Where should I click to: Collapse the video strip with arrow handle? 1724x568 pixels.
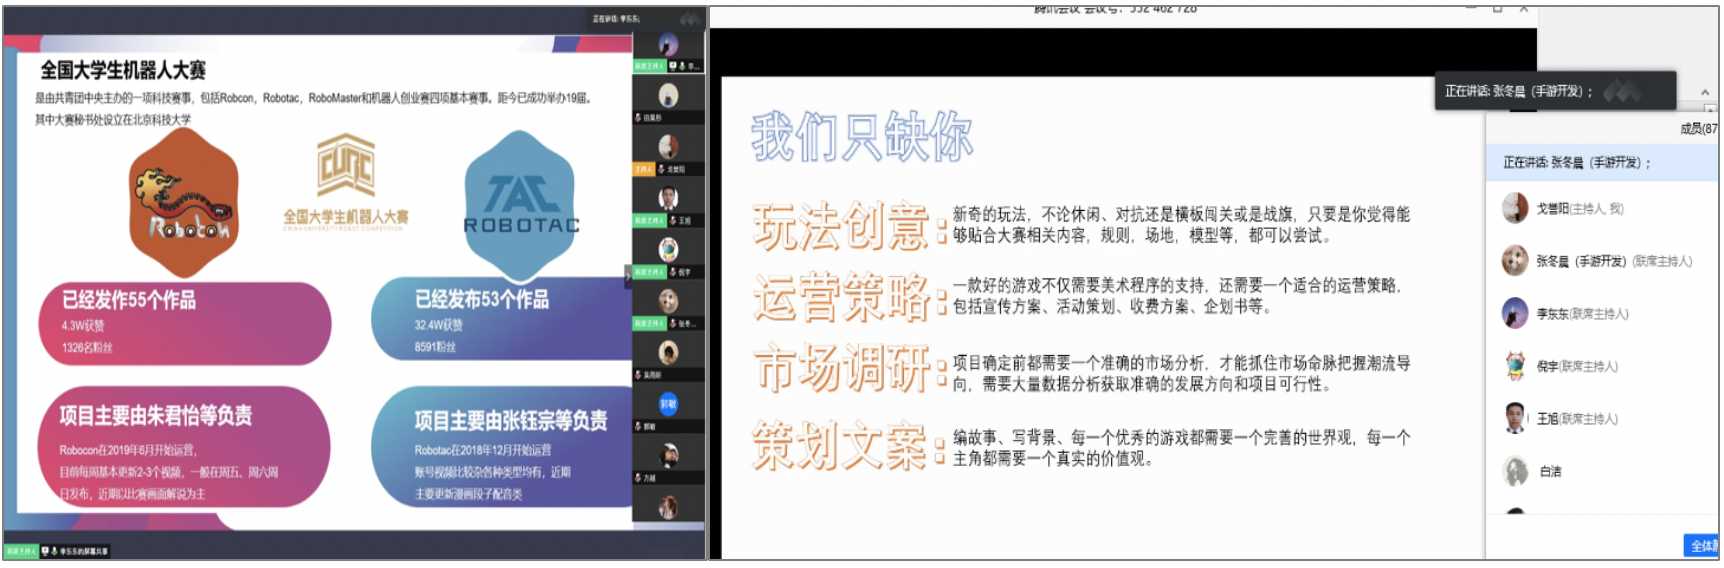(628, 277)
